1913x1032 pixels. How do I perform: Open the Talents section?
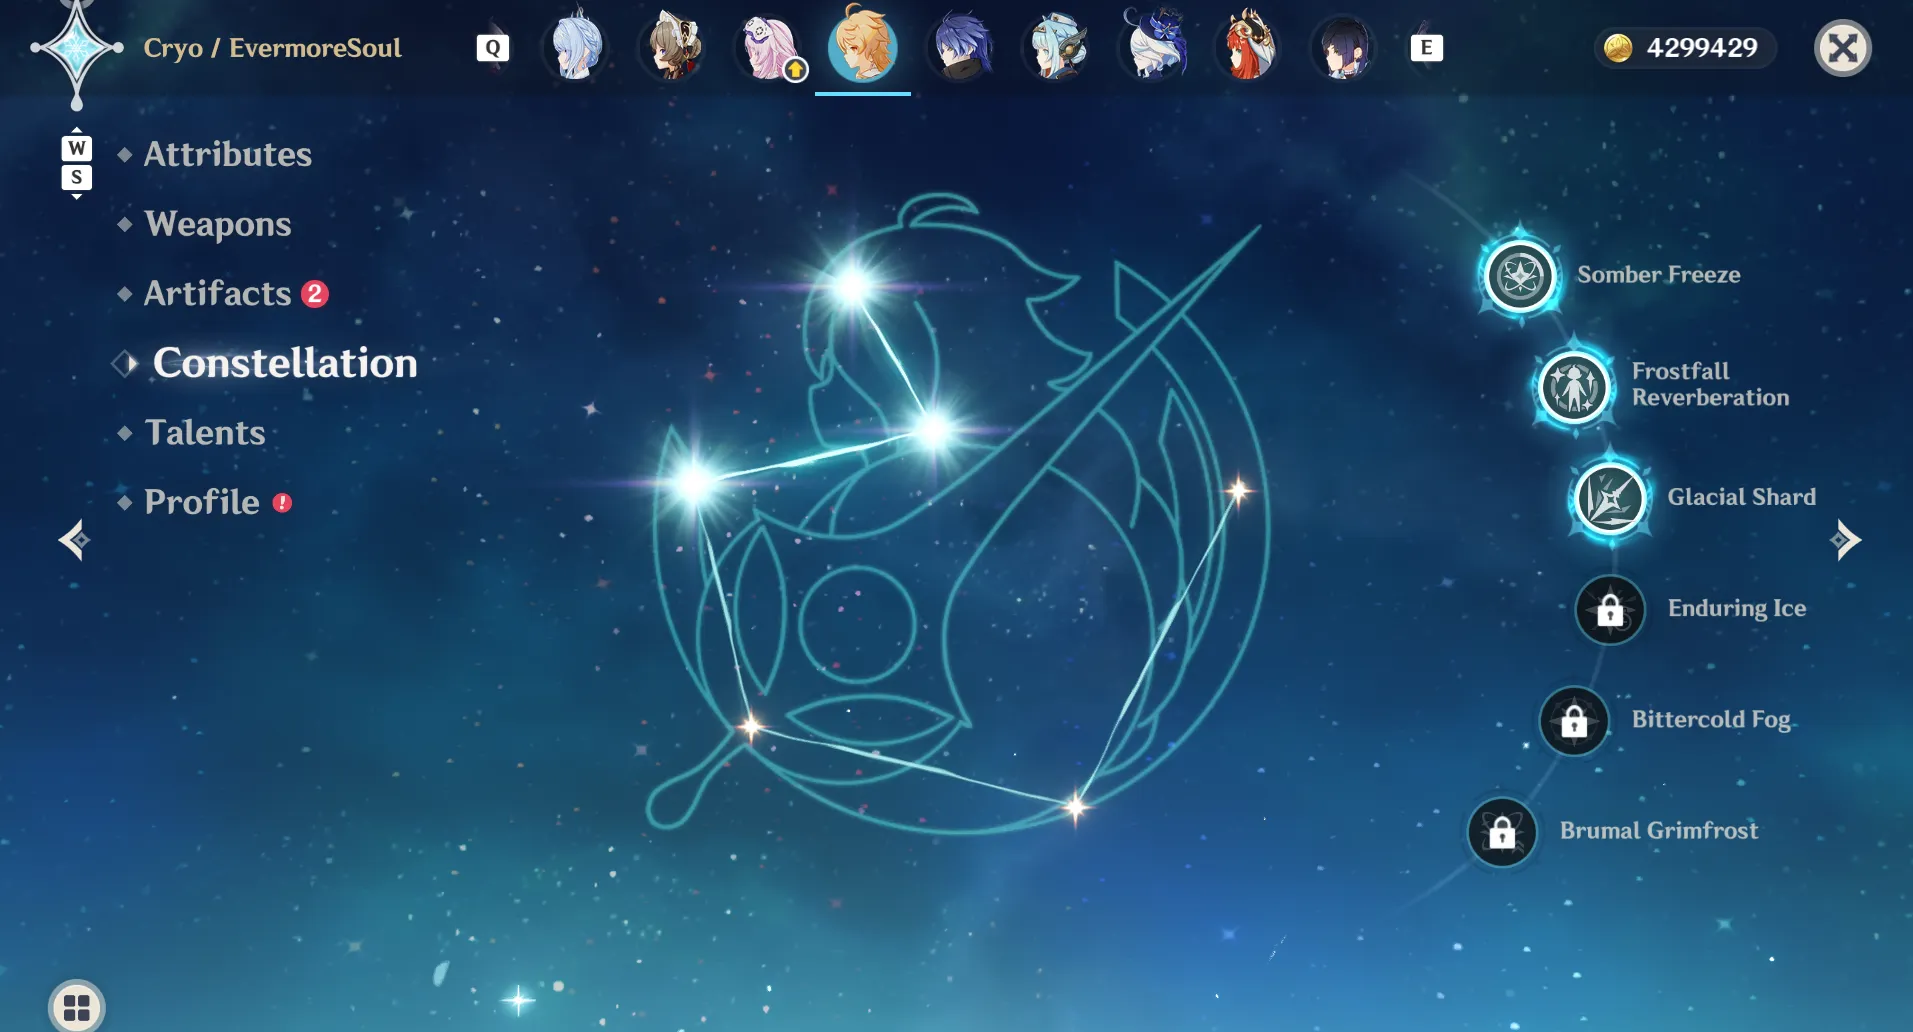pos(205,432)
